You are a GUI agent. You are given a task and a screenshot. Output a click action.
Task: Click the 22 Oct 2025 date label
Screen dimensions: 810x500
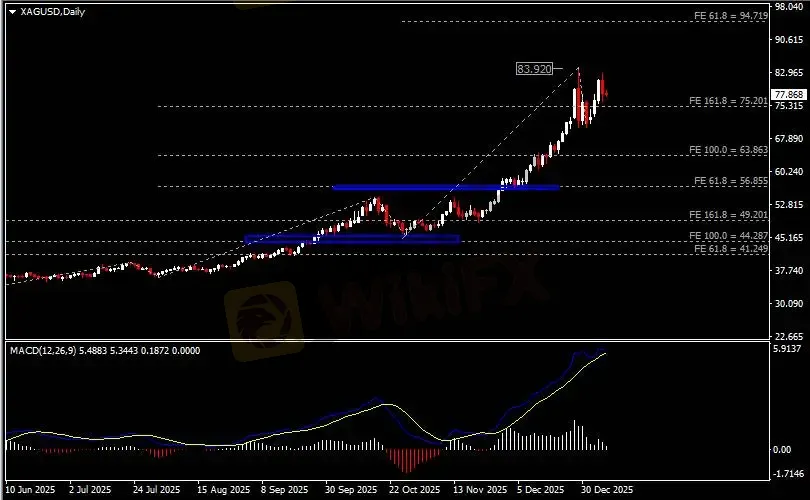pos(415,490)
